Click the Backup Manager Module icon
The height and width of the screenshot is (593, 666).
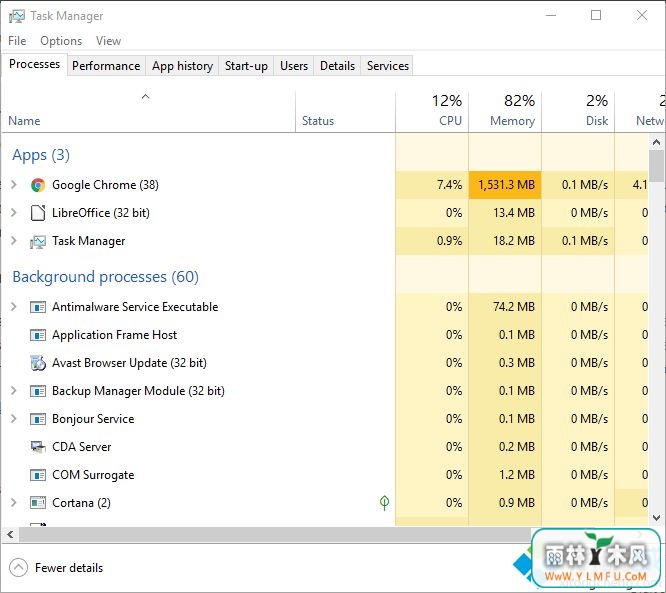38,391
